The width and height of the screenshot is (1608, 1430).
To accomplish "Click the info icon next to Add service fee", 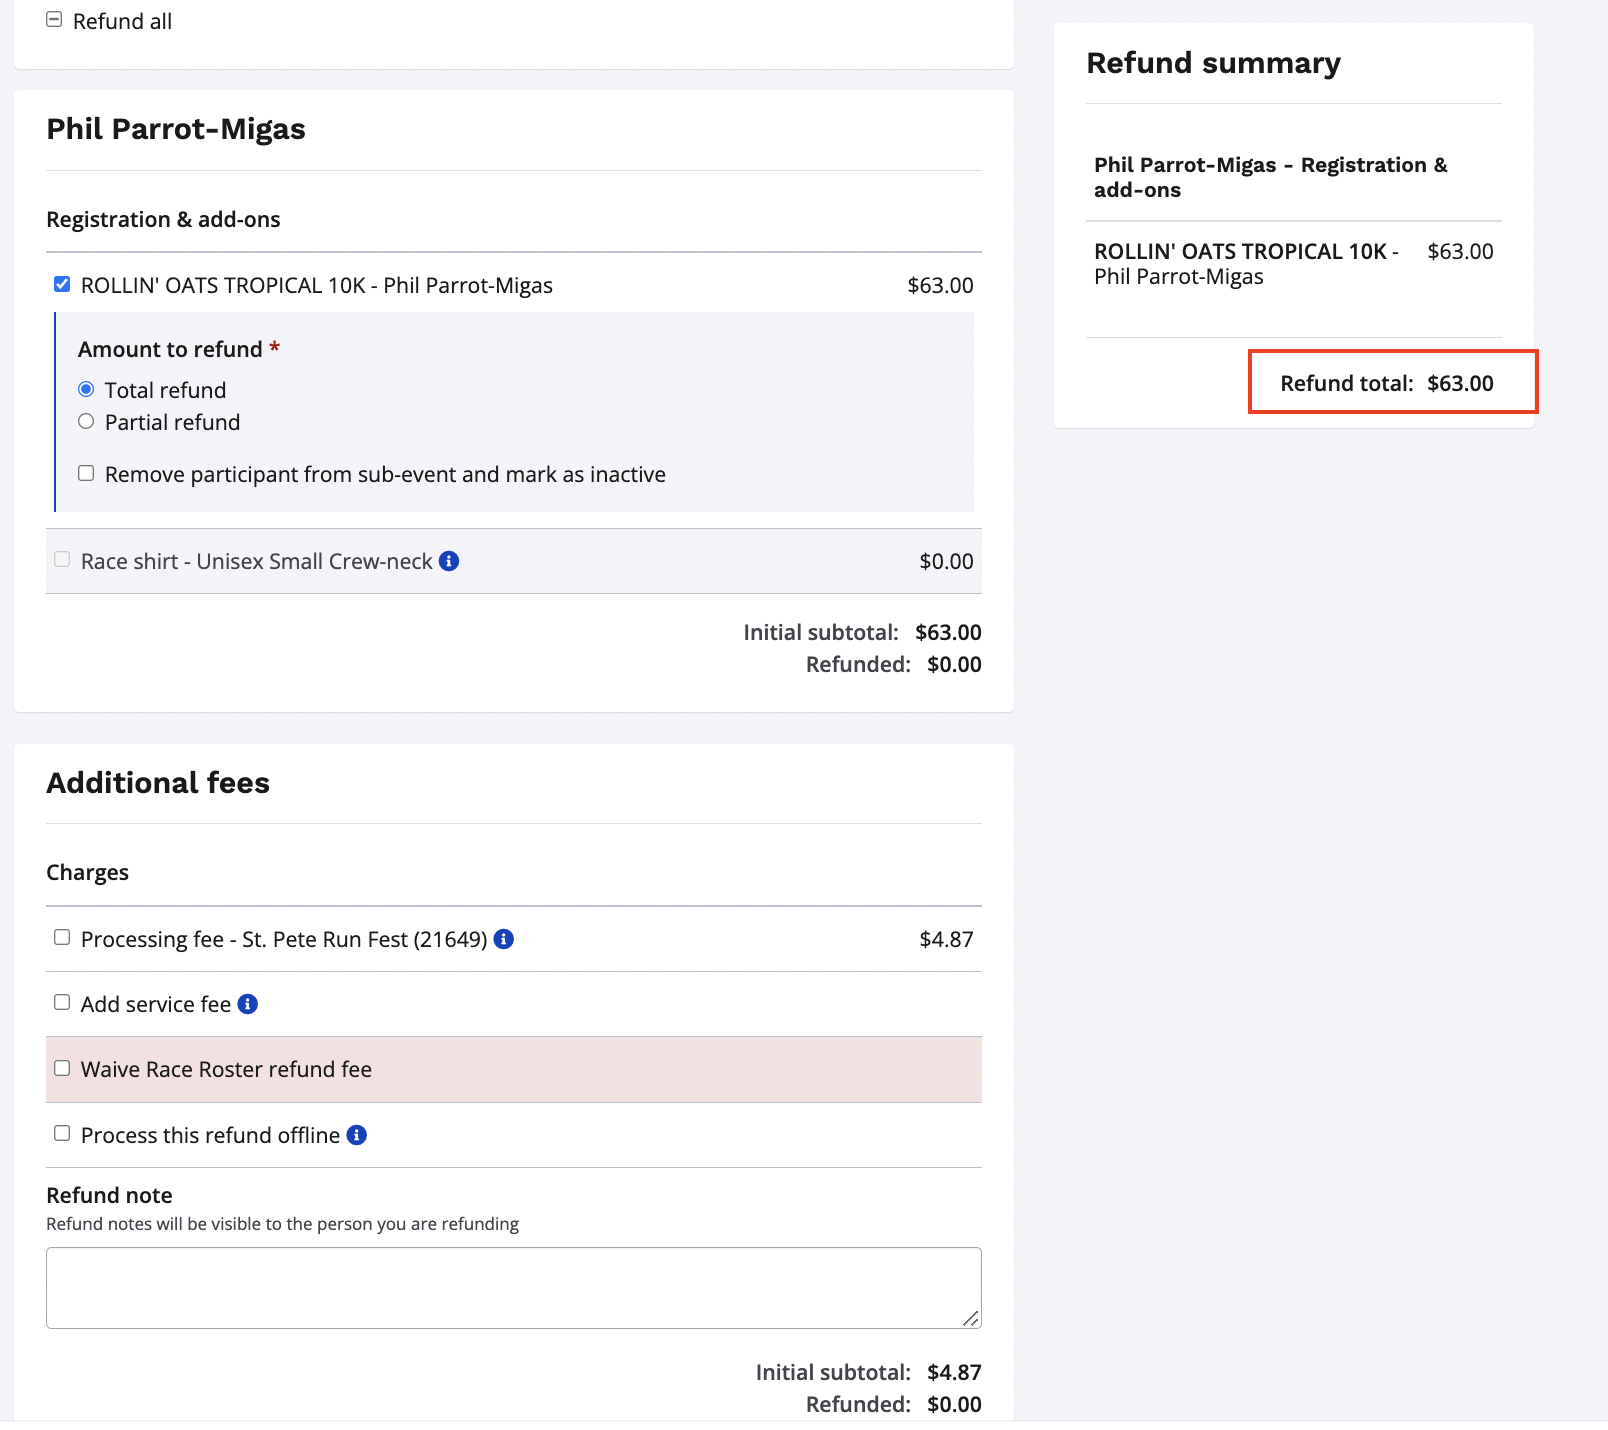I will click(x=248, y=1004).
